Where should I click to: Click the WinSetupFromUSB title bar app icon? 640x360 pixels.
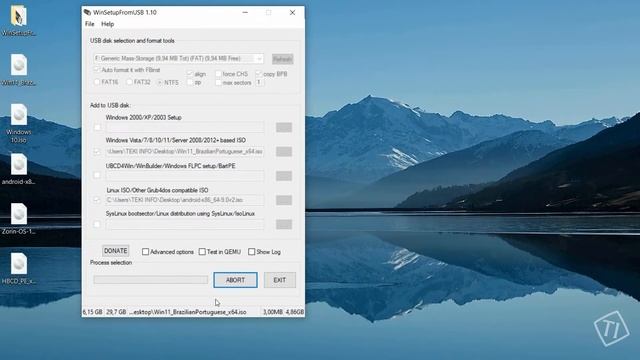tap(87, 13)
